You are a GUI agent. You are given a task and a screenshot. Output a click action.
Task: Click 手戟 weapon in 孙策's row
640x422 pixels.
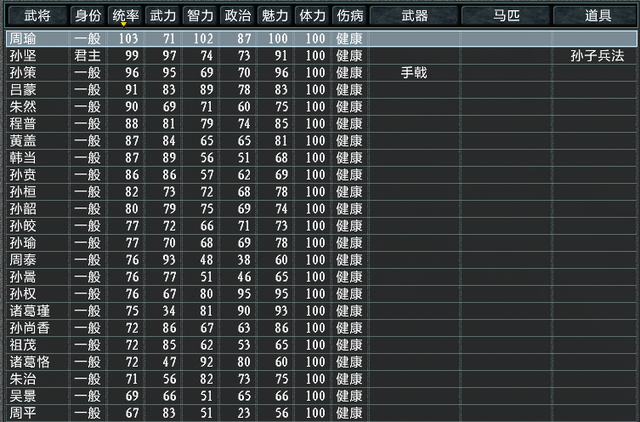pos(414,73)
